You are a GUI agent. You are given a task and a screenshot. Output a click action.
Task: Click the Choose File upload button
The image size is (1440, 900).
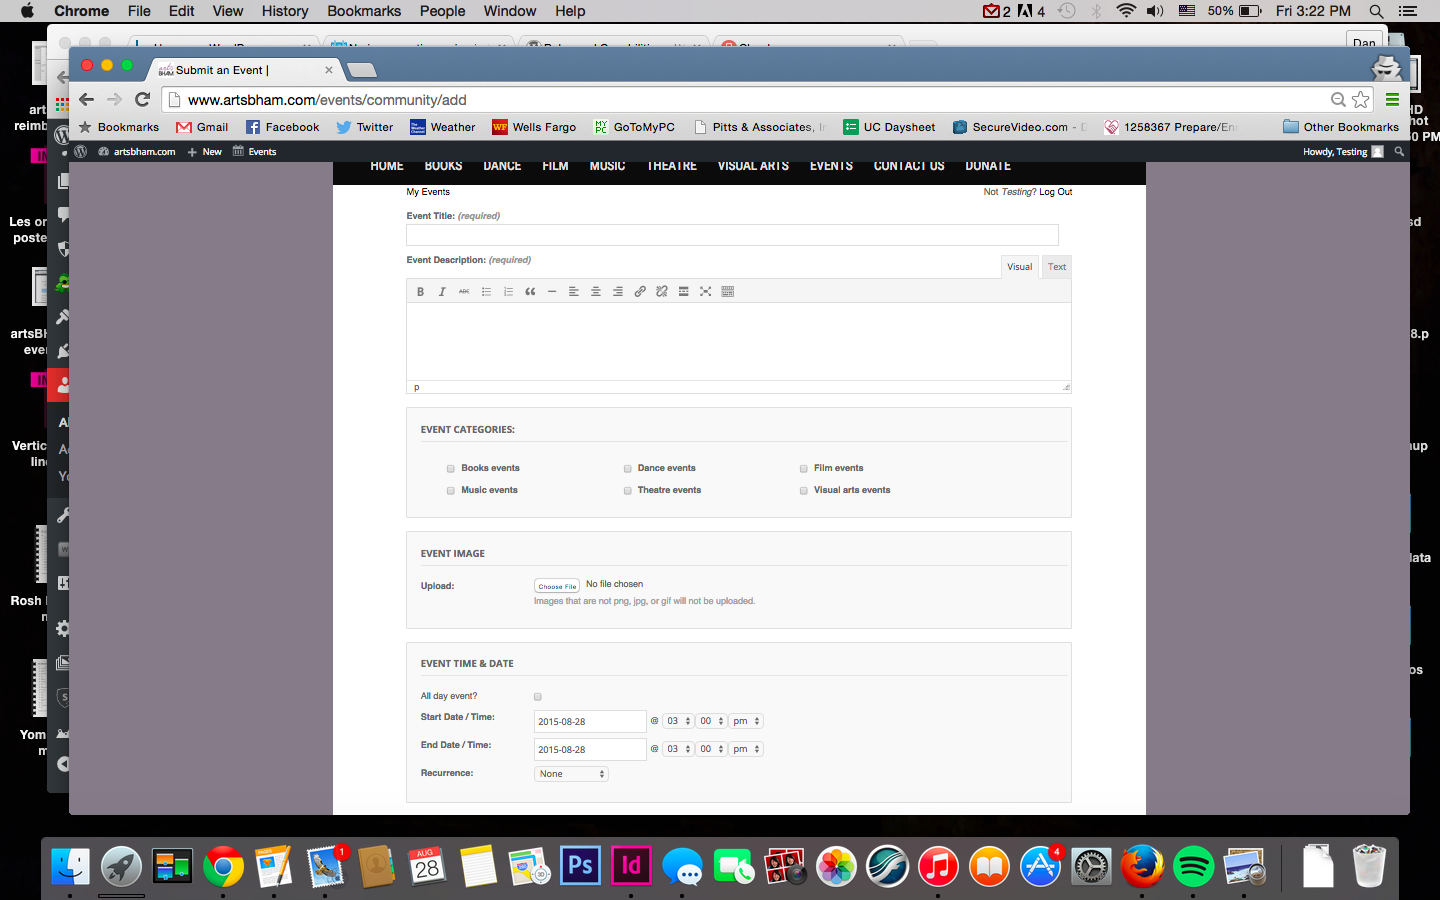coord(557,586)
